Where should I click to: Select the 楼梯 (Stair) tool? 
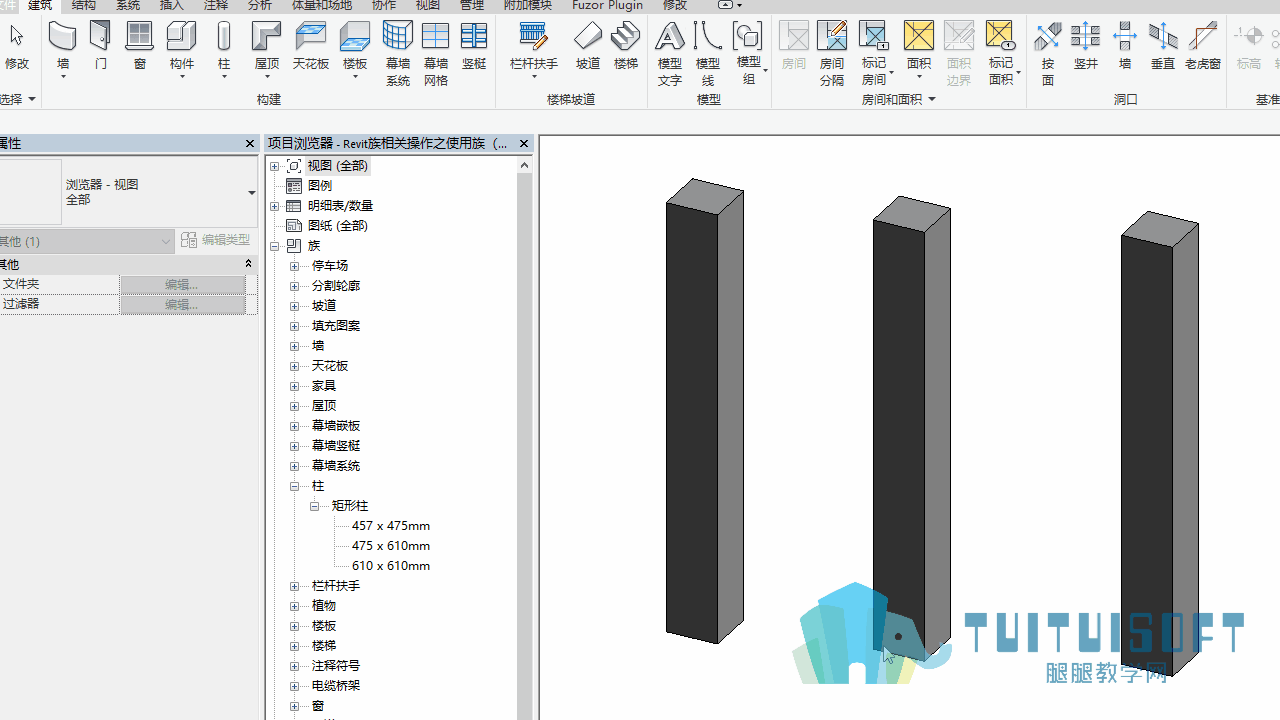point(626,47)
